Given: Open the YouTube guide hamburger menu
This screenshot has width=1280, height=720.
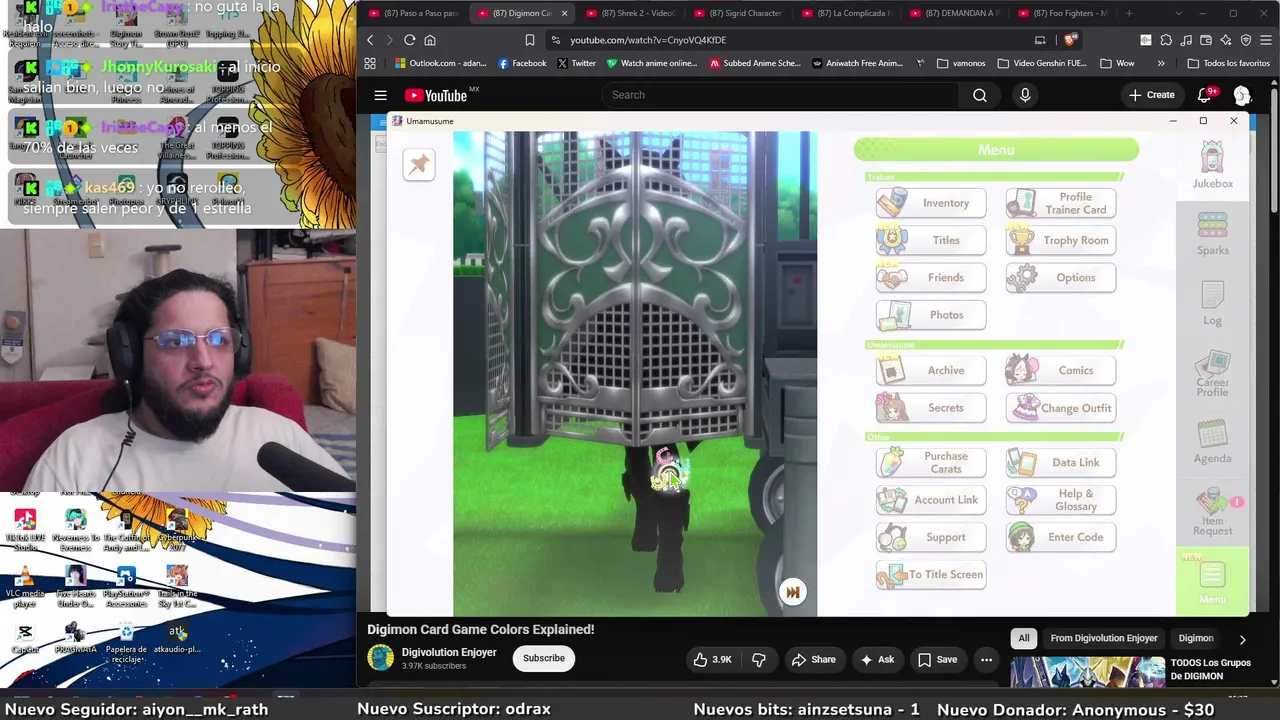Looking at the screenshot, I should (x=381, y=95).
